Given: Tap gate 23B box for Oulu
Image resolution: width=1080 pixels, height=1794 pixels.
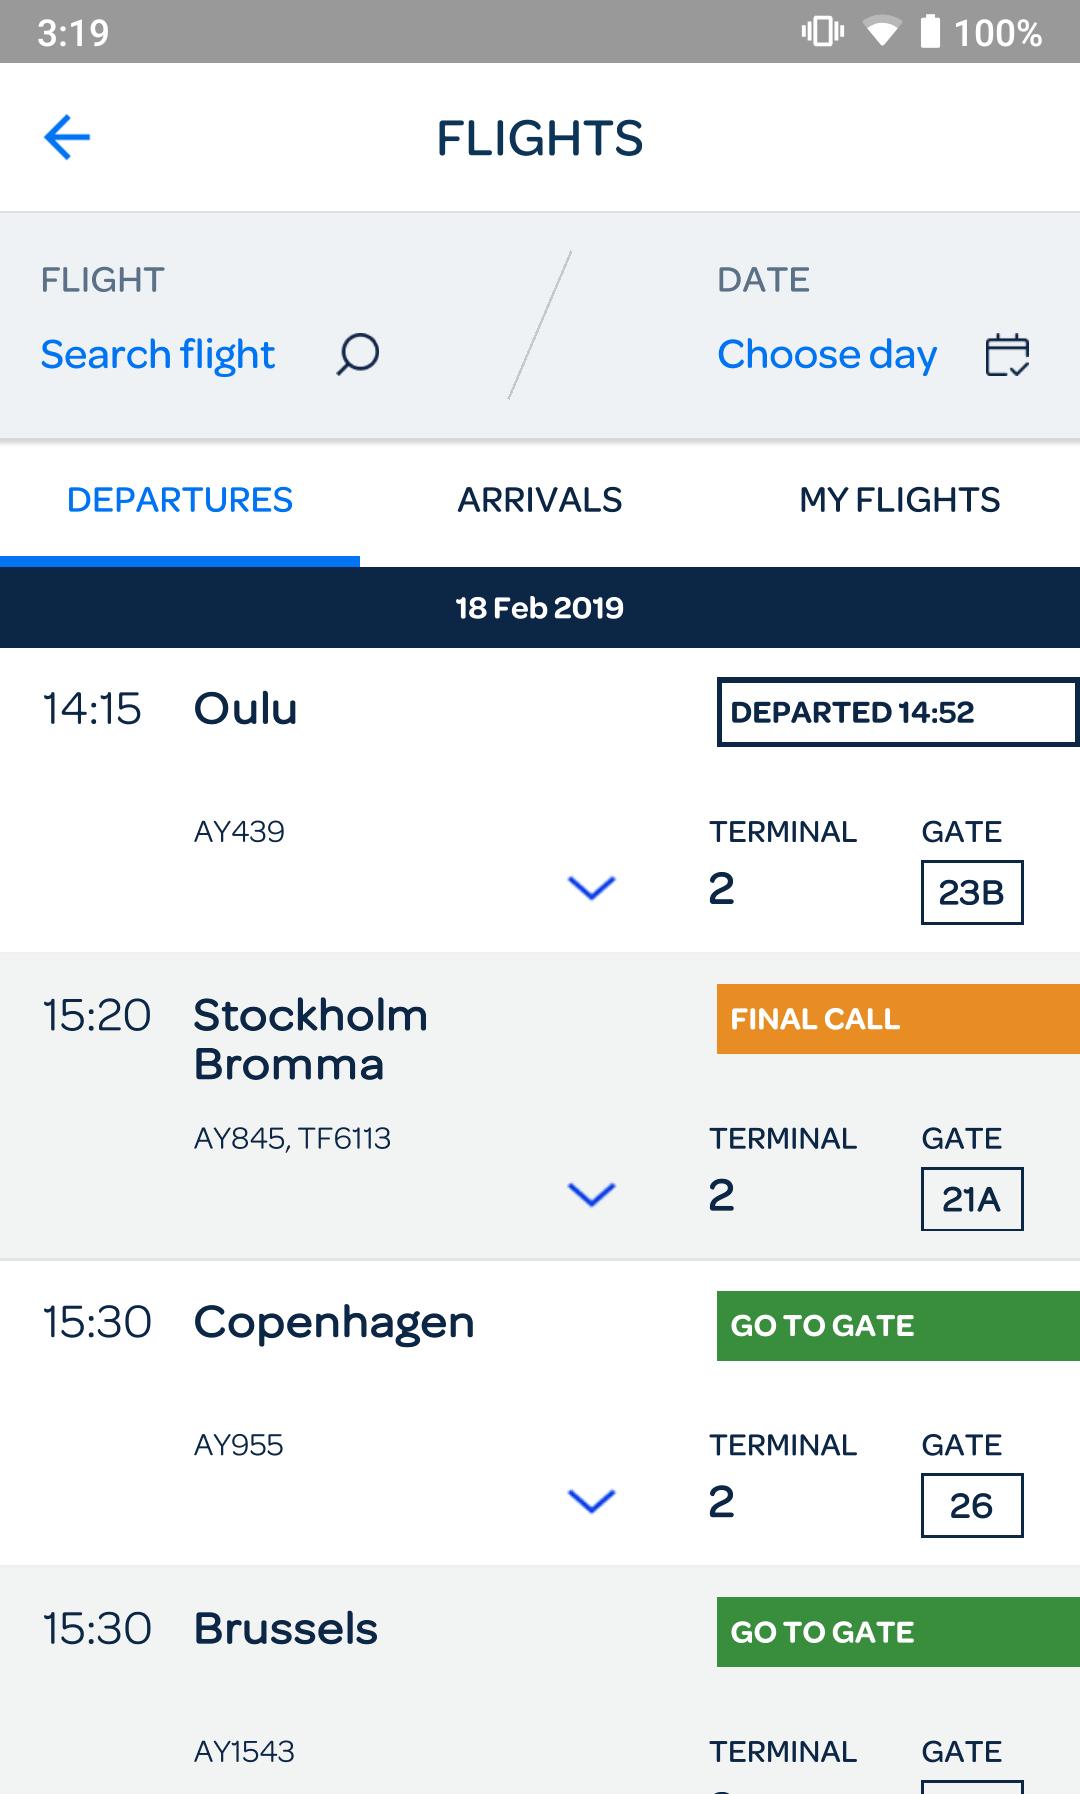Looking at the screenshot, I should tap(971, 892).
